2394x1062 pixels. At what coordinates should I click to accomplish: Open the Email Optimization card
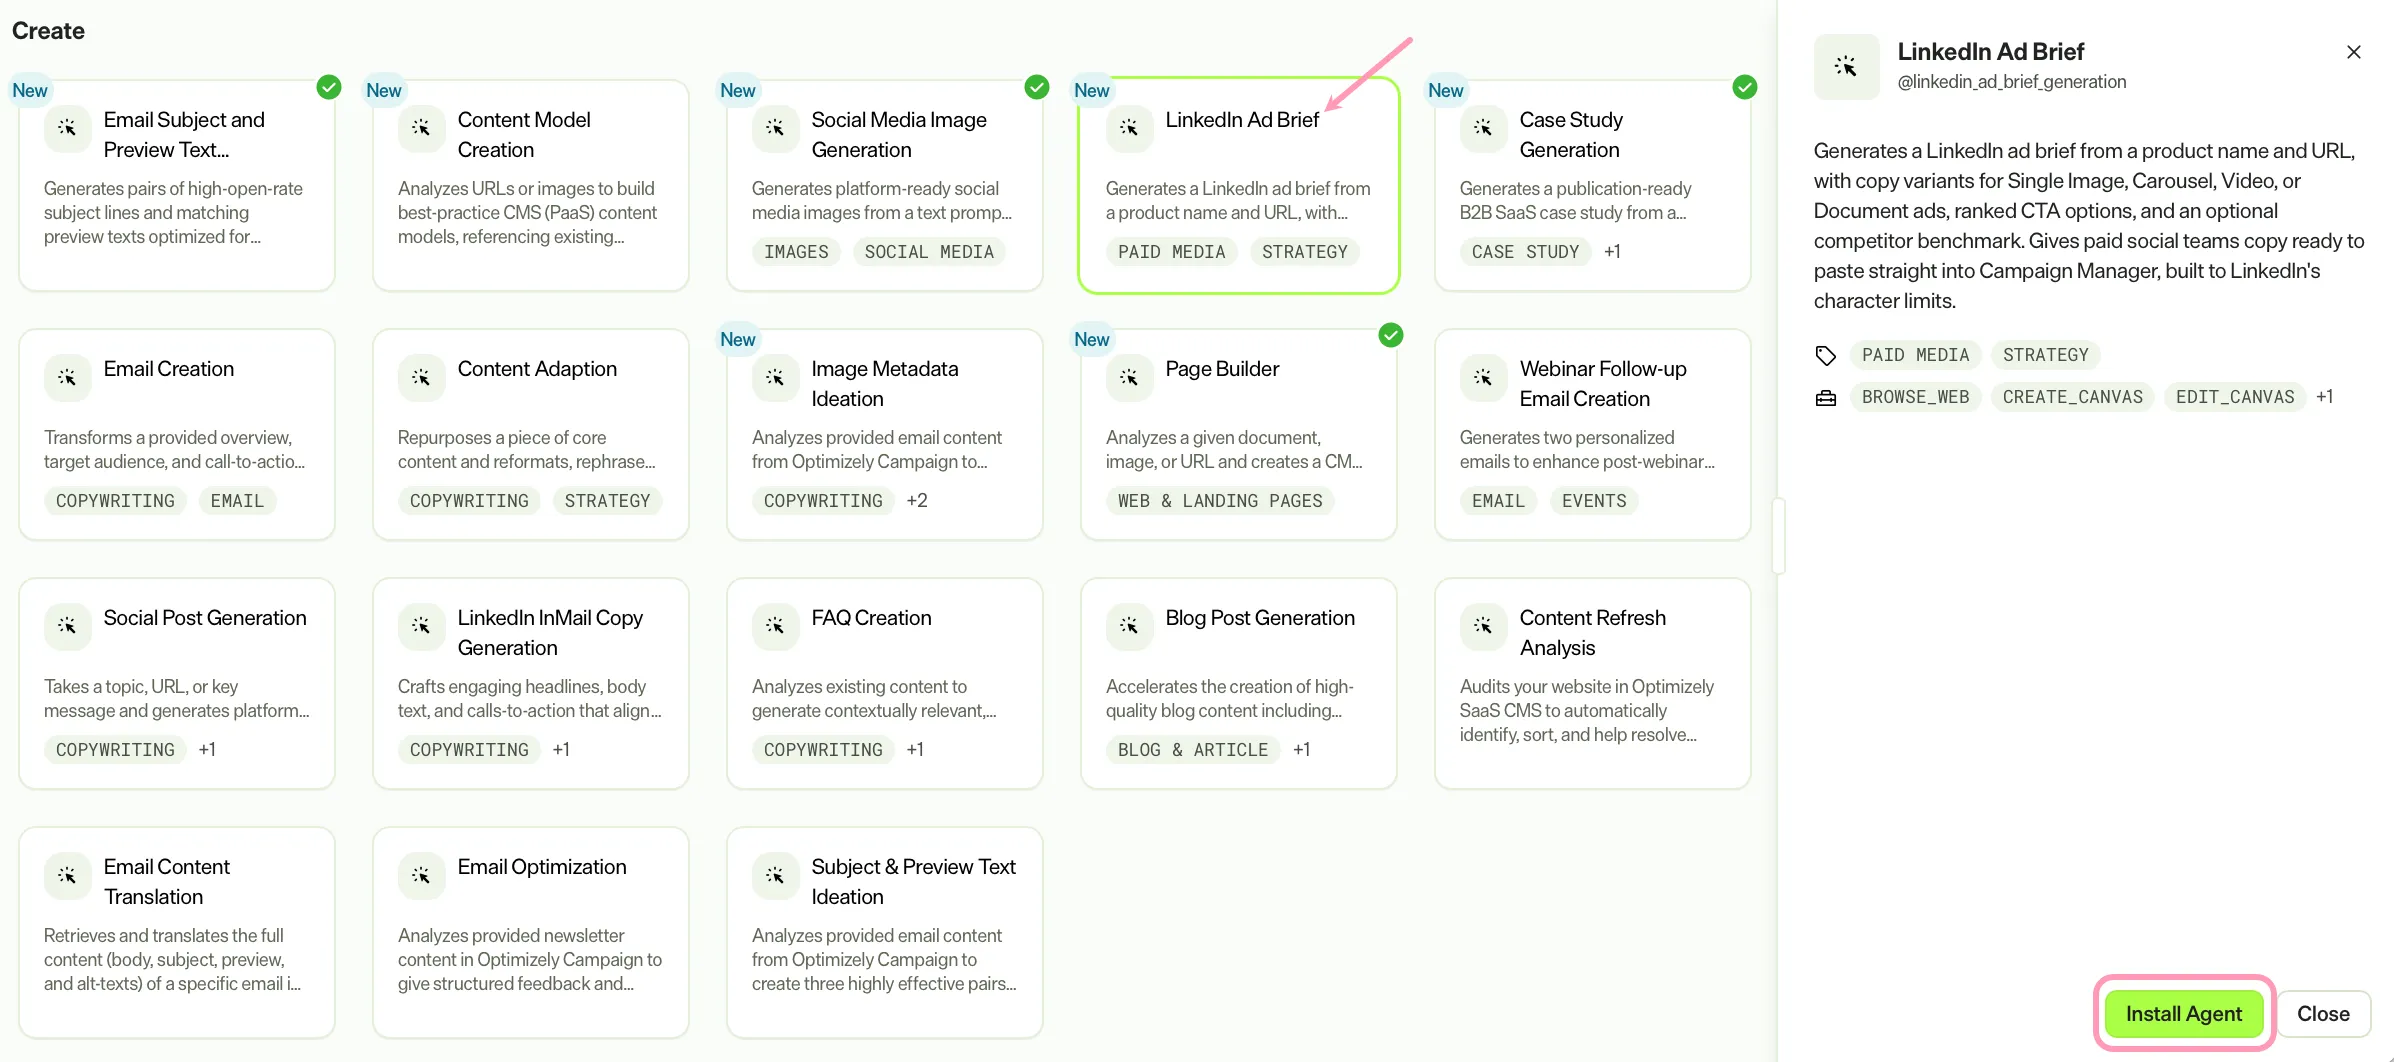(531, 933)
